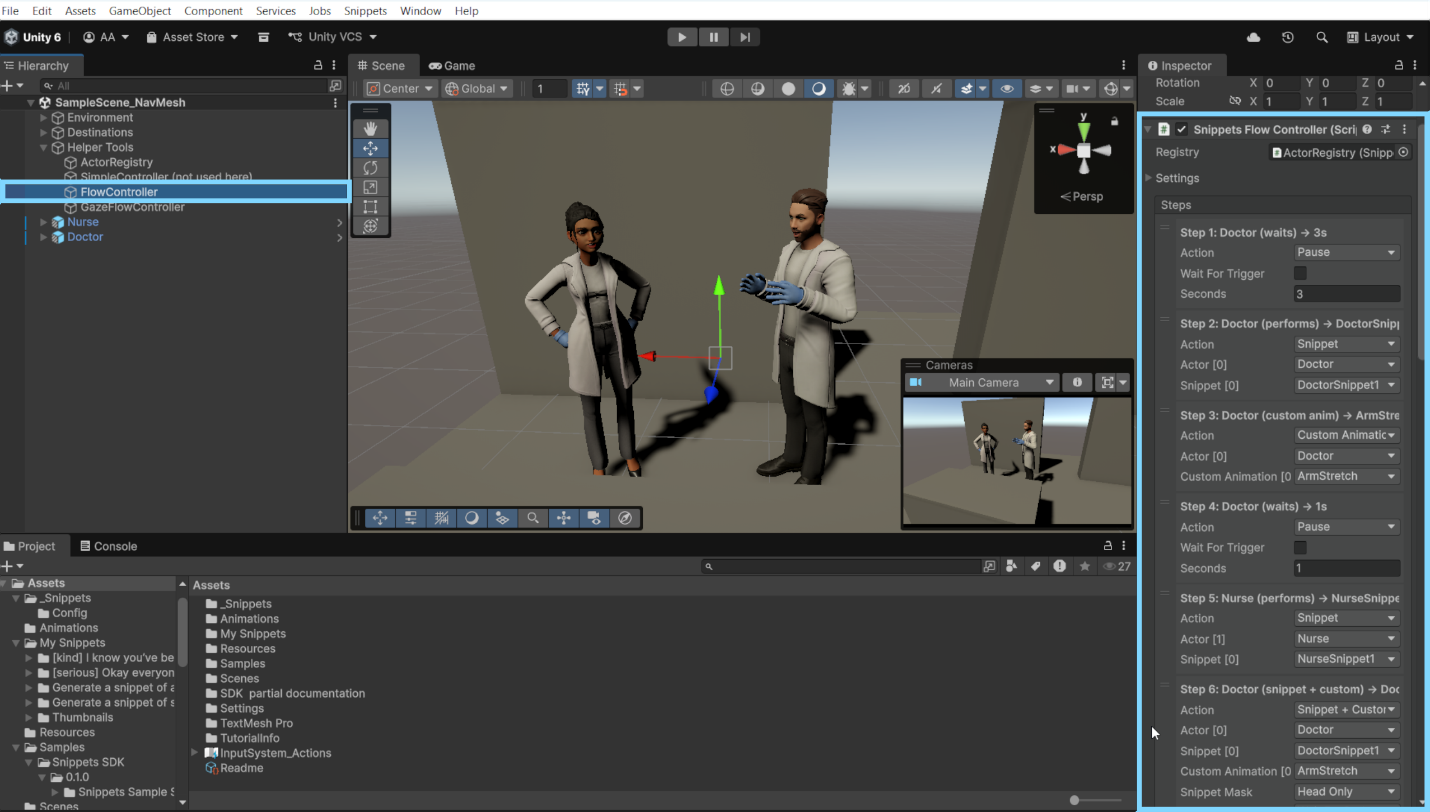Open Main Camera dropdown in Cameras overlay
Viewport: 1430px width, 812px height.
981,382
